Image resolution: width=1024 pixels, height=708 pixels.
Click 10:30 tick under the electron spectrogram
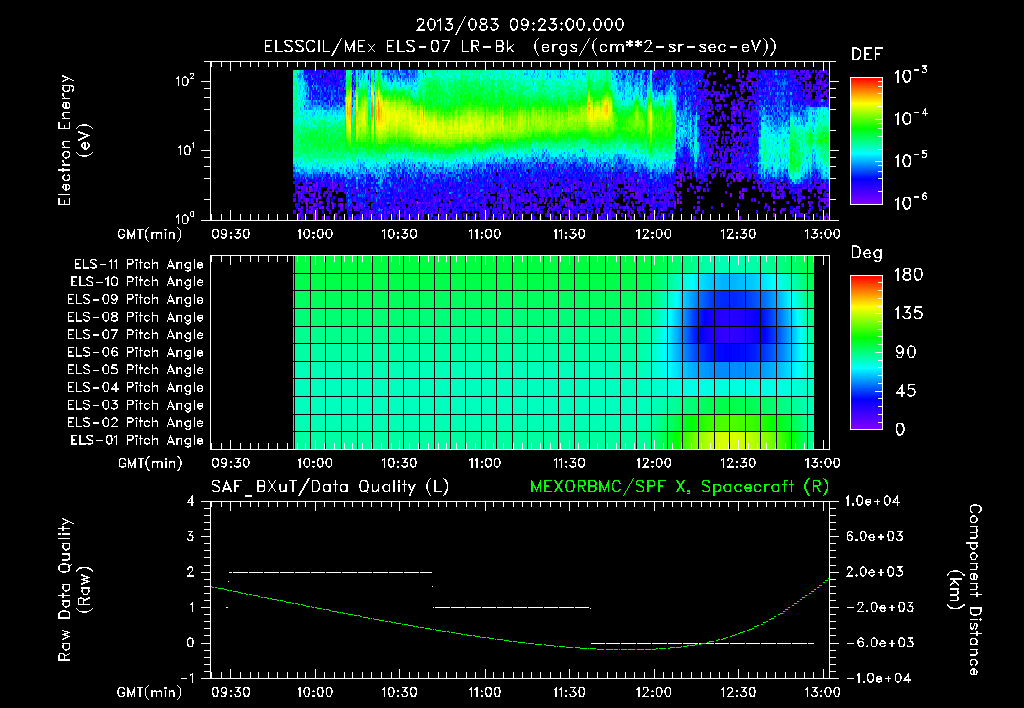click(x=399, y=234)
